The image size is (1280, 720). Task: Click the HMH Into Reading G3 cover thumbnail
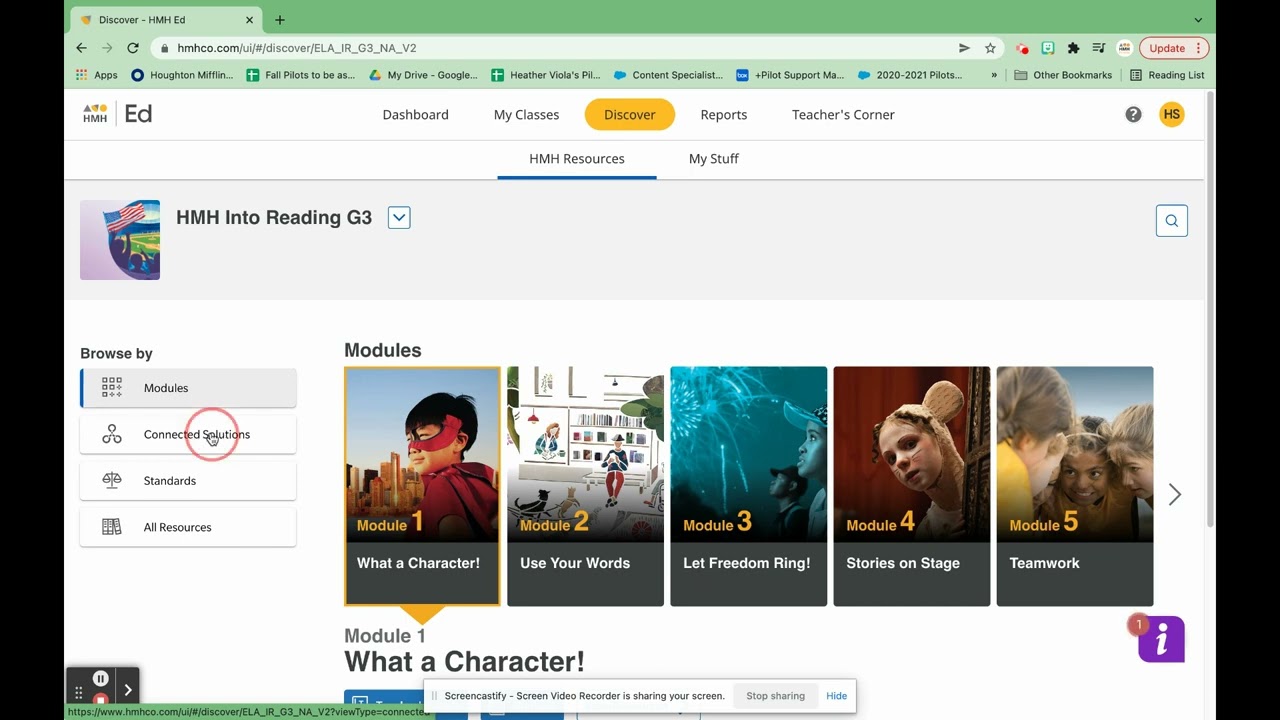(120, 240)
